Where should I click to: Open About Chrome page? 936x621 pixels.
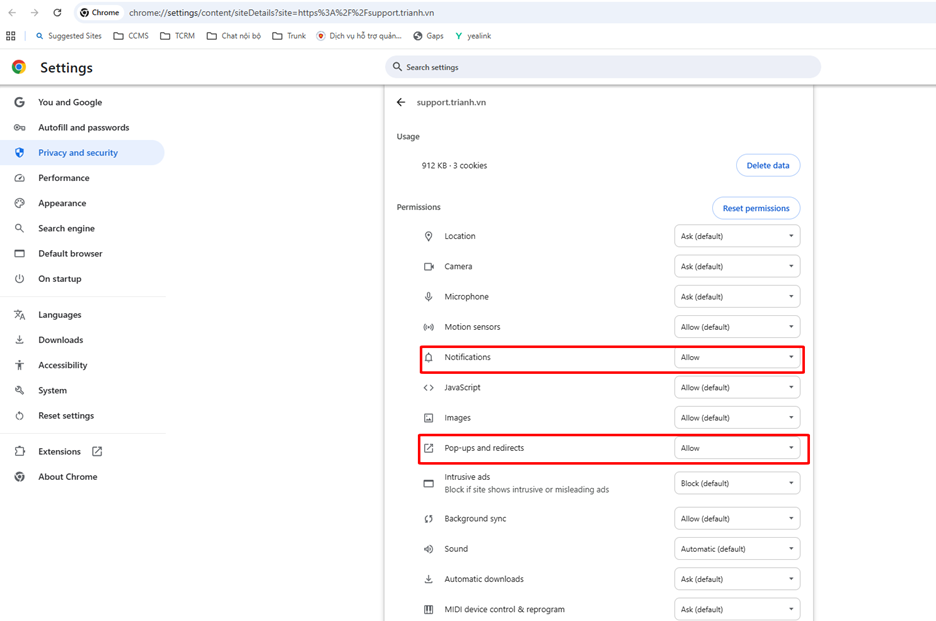(x=82, y=476)
